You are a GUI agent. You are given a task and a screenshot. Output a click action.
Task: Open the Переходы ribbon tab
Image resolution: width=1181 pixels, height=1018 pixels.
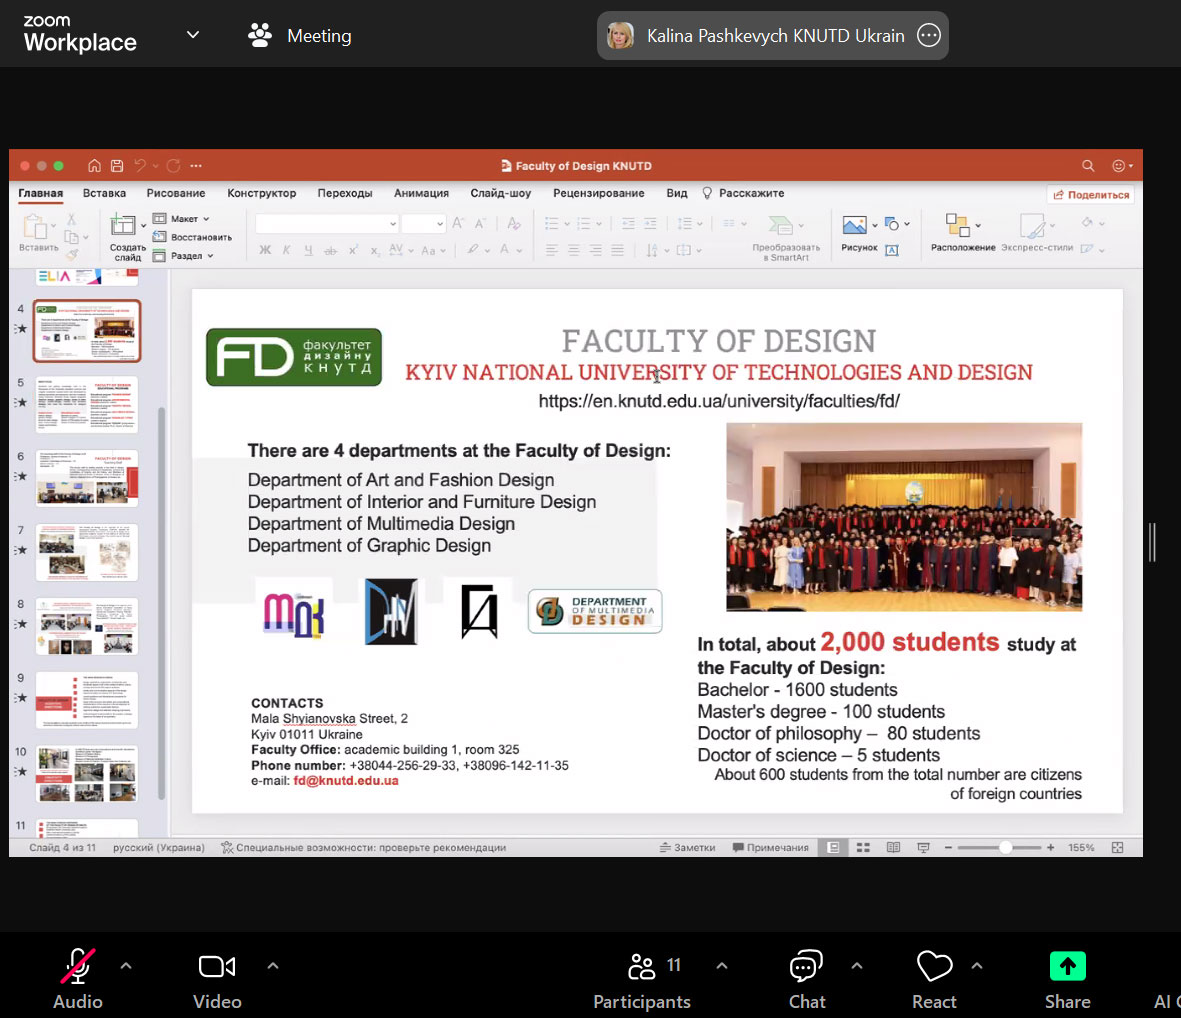(x=345, y=194)
